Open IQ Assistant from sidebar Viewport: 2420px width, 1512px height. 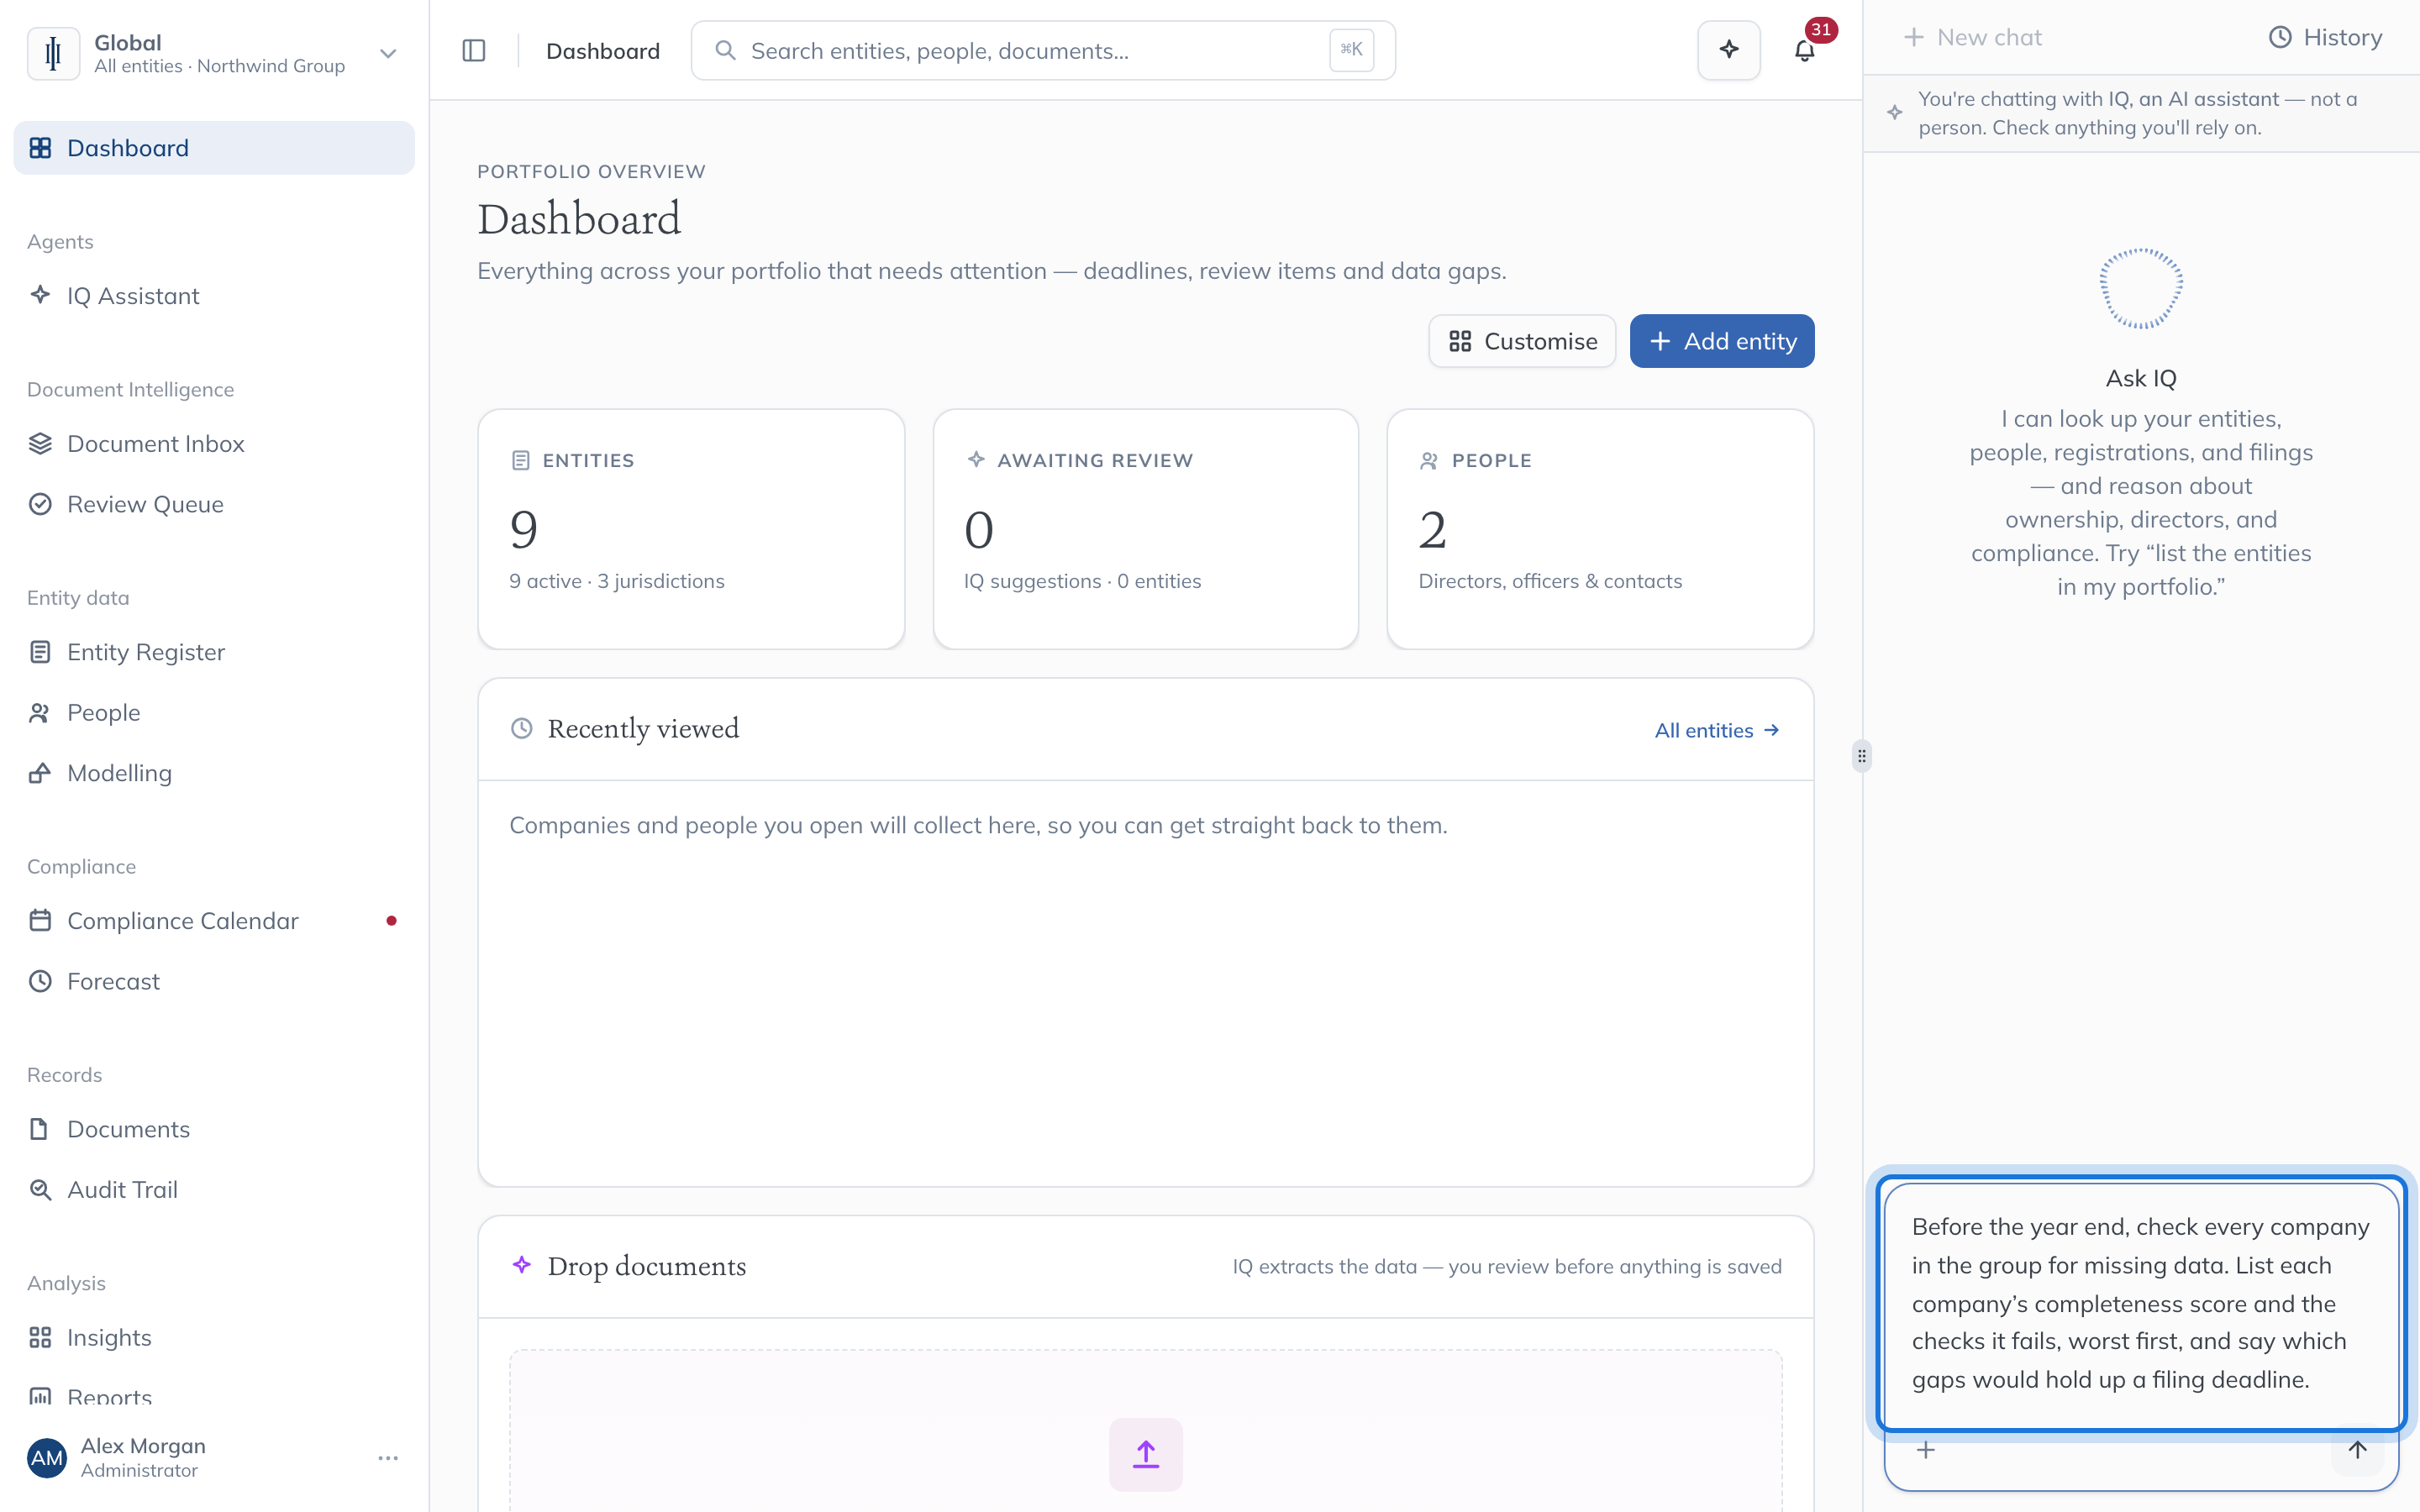click(214, 296)
